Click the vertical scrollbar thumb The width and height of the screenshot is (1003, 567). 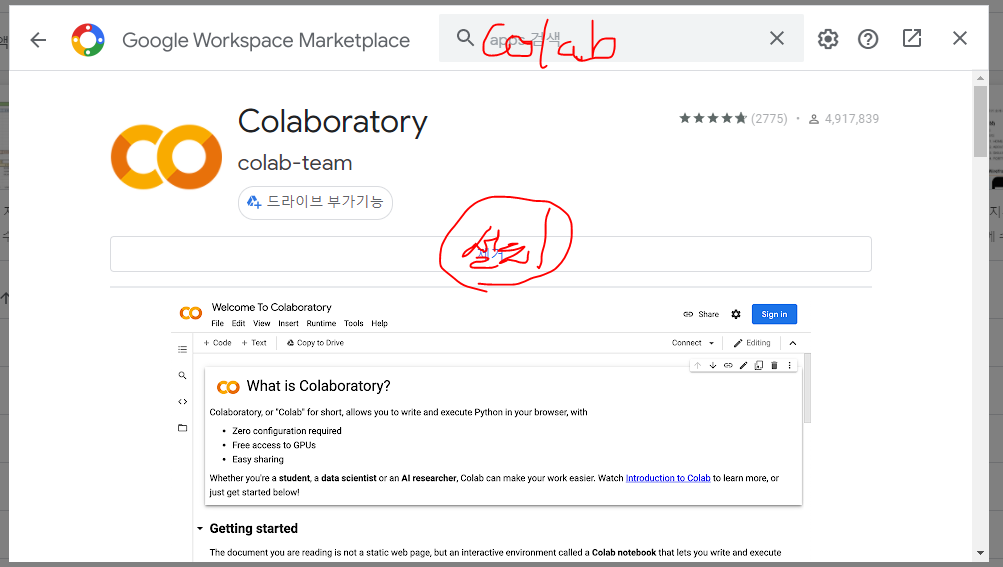tap(980, 122)
